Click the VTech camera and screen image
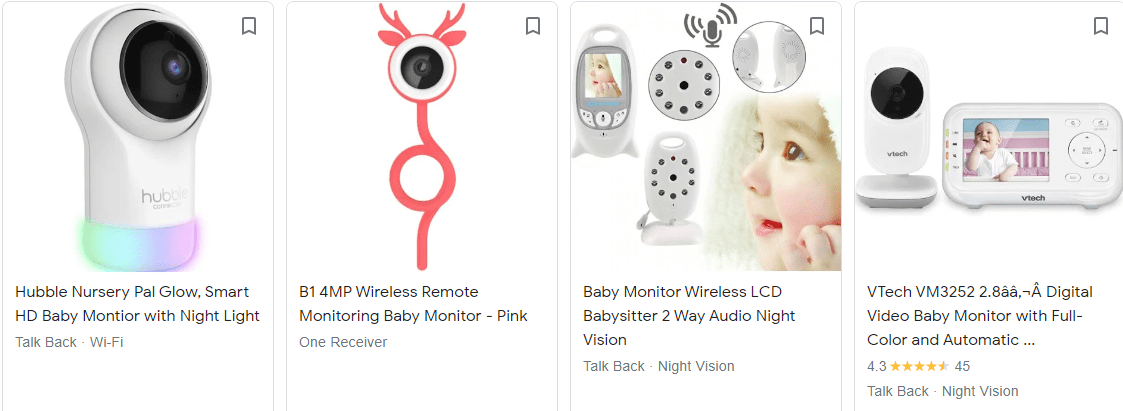Viewport: 1123px width, 411px height. [989, 129]
